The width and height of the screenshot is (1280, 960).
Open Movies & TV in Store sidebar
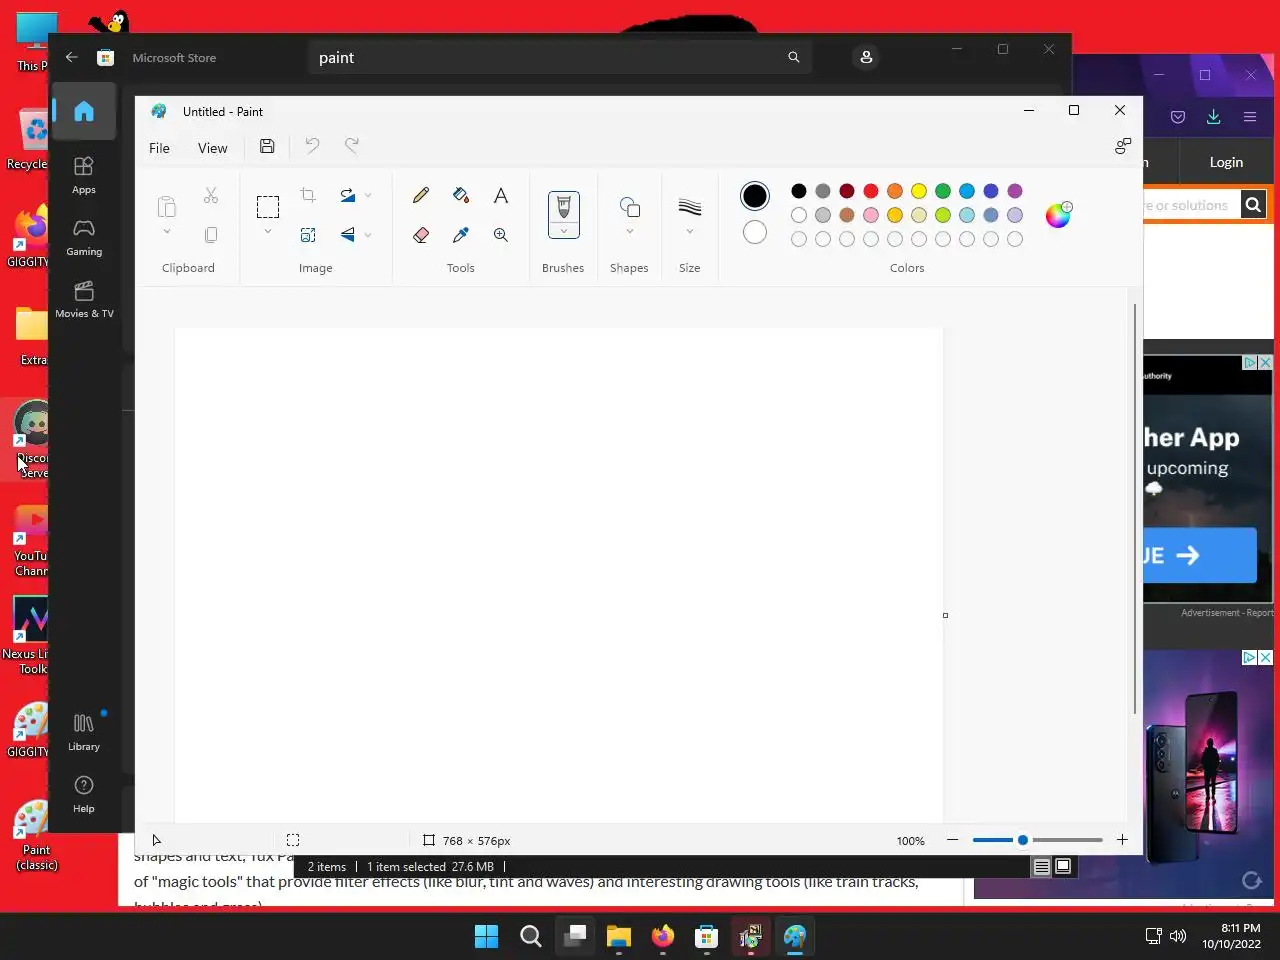tap(84, 300)
